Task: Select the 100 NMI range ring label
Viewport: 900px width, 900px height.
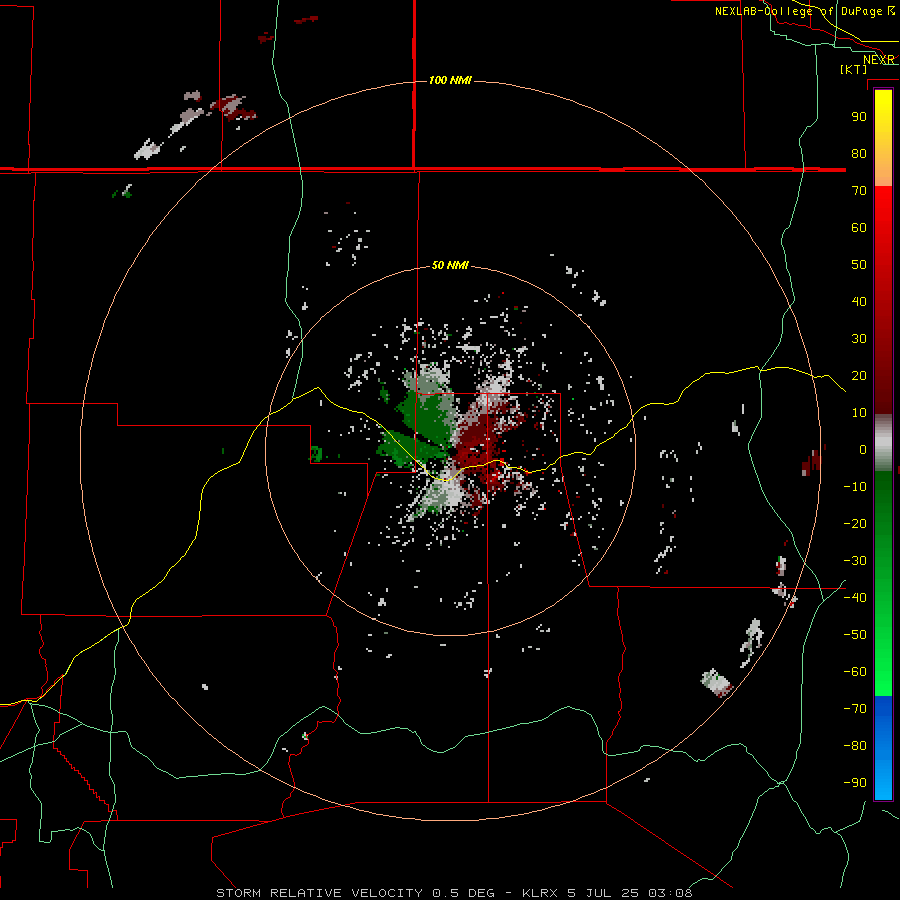Action: [x=450, y=80]
